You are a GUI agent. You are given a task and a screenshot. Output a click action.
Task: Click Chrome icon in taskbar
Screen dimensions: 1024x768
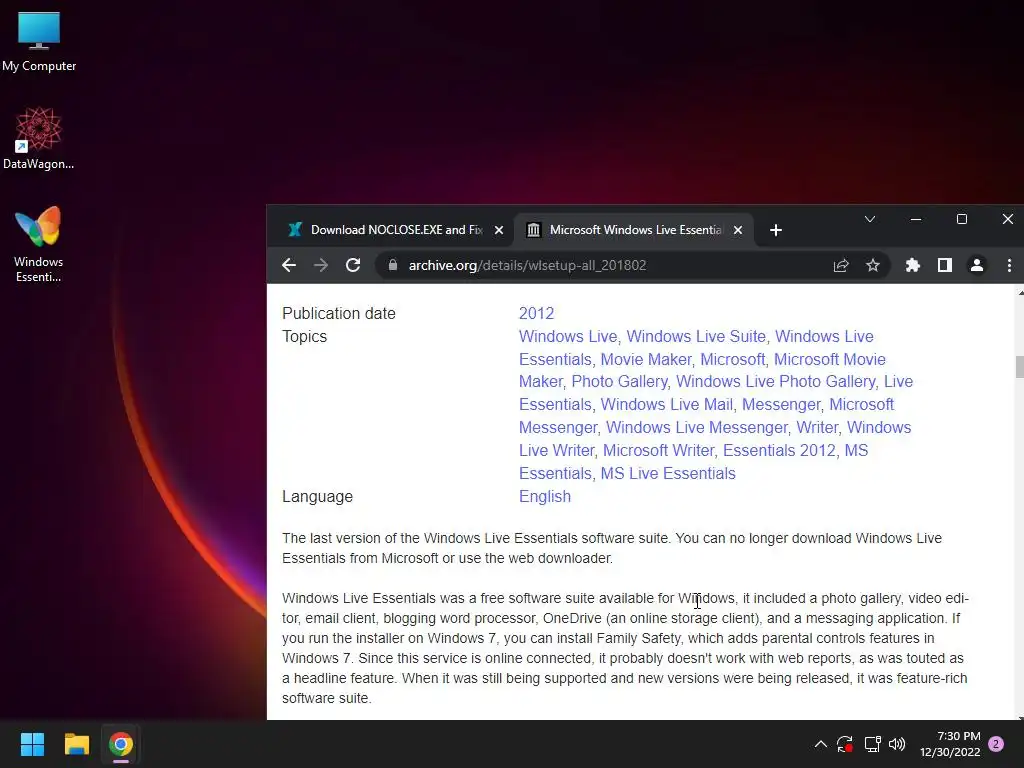121,744
